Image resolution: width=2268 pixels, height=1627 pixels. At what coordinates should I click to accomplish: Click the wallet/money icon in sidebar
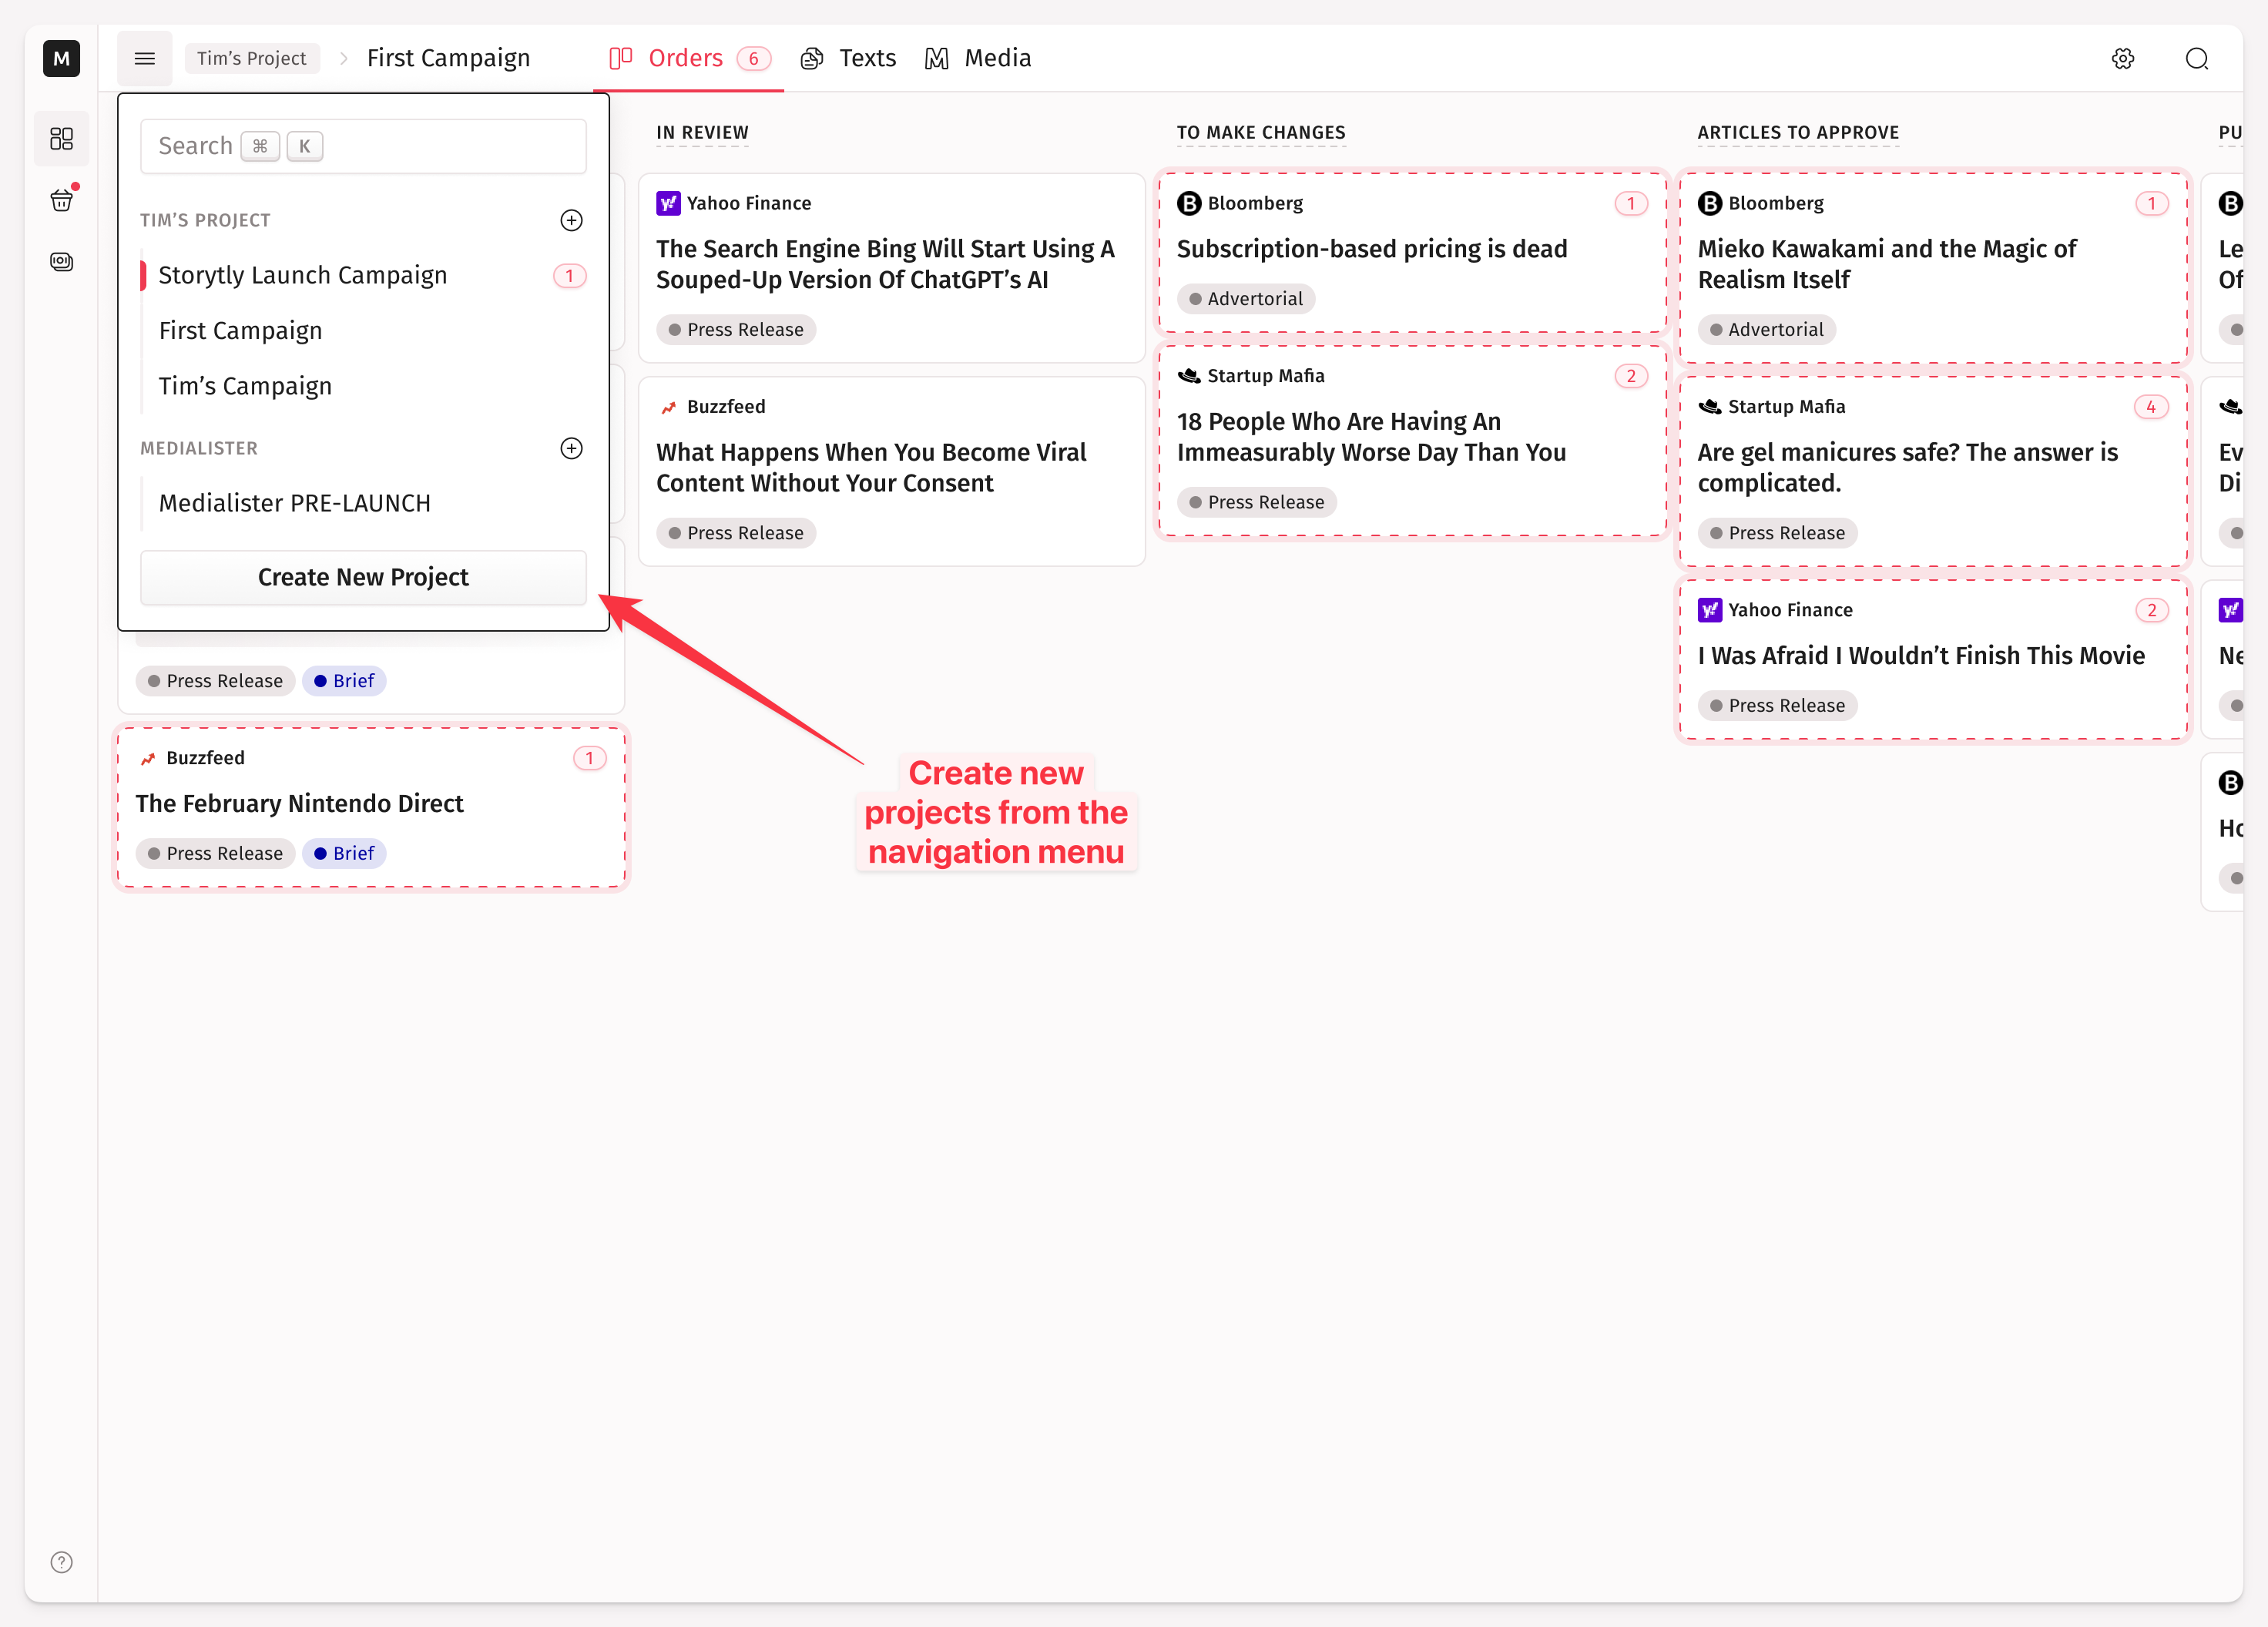tap(61, 262)
